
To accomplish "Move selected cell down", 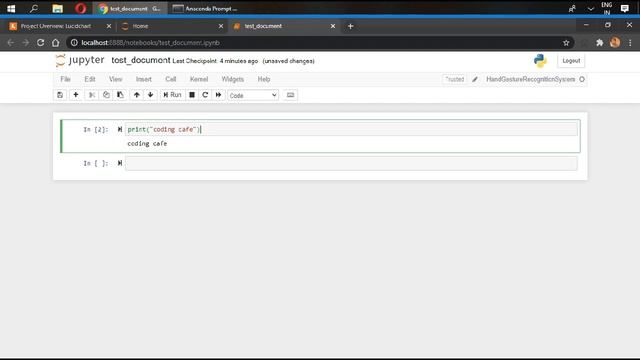I will (151, 95).
